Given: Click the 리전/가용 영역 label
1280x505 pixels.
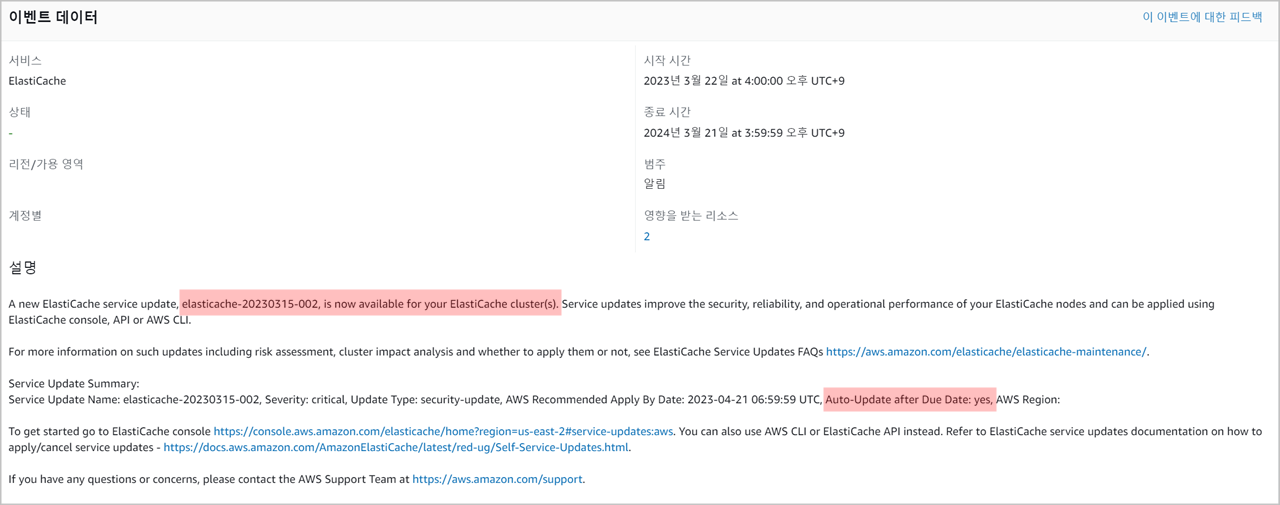Looking at the screenshot, I should 46,164.
